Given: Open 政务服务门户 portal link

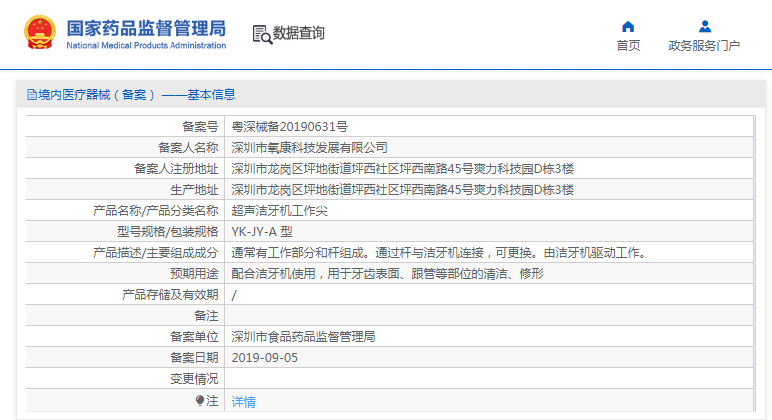Looking at the screenshot, I should 704,46.
